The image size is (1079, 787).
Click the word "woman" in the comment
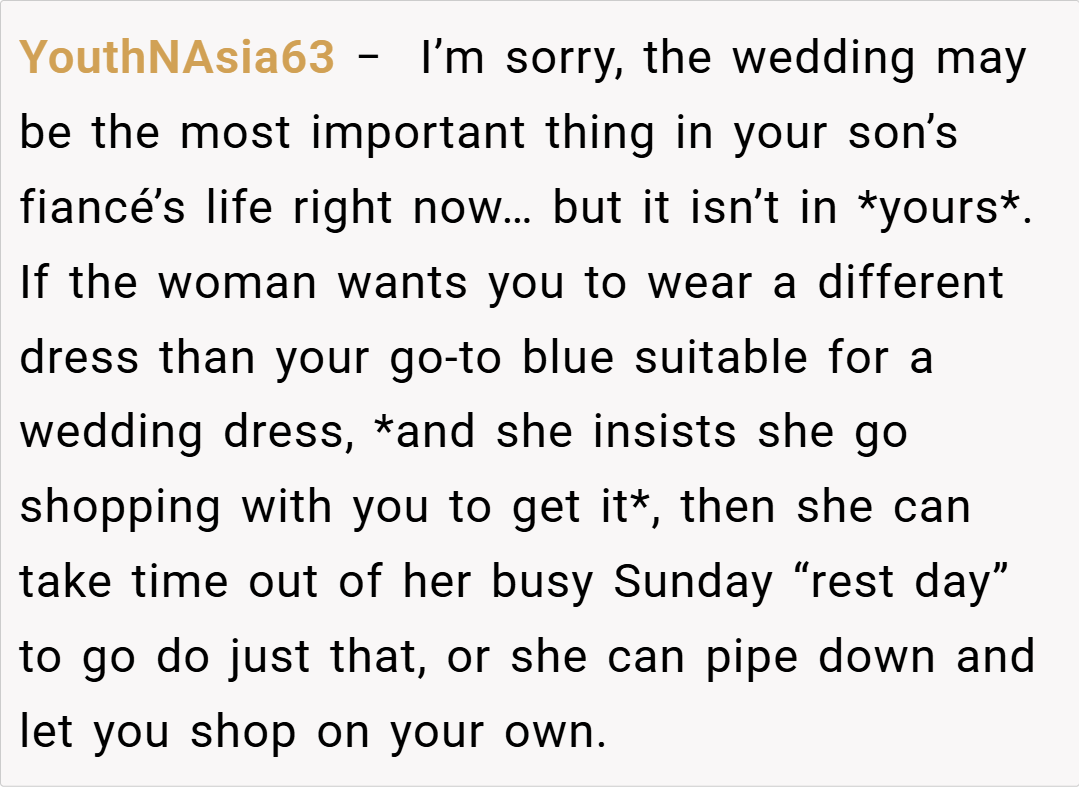tap(240, 283)
